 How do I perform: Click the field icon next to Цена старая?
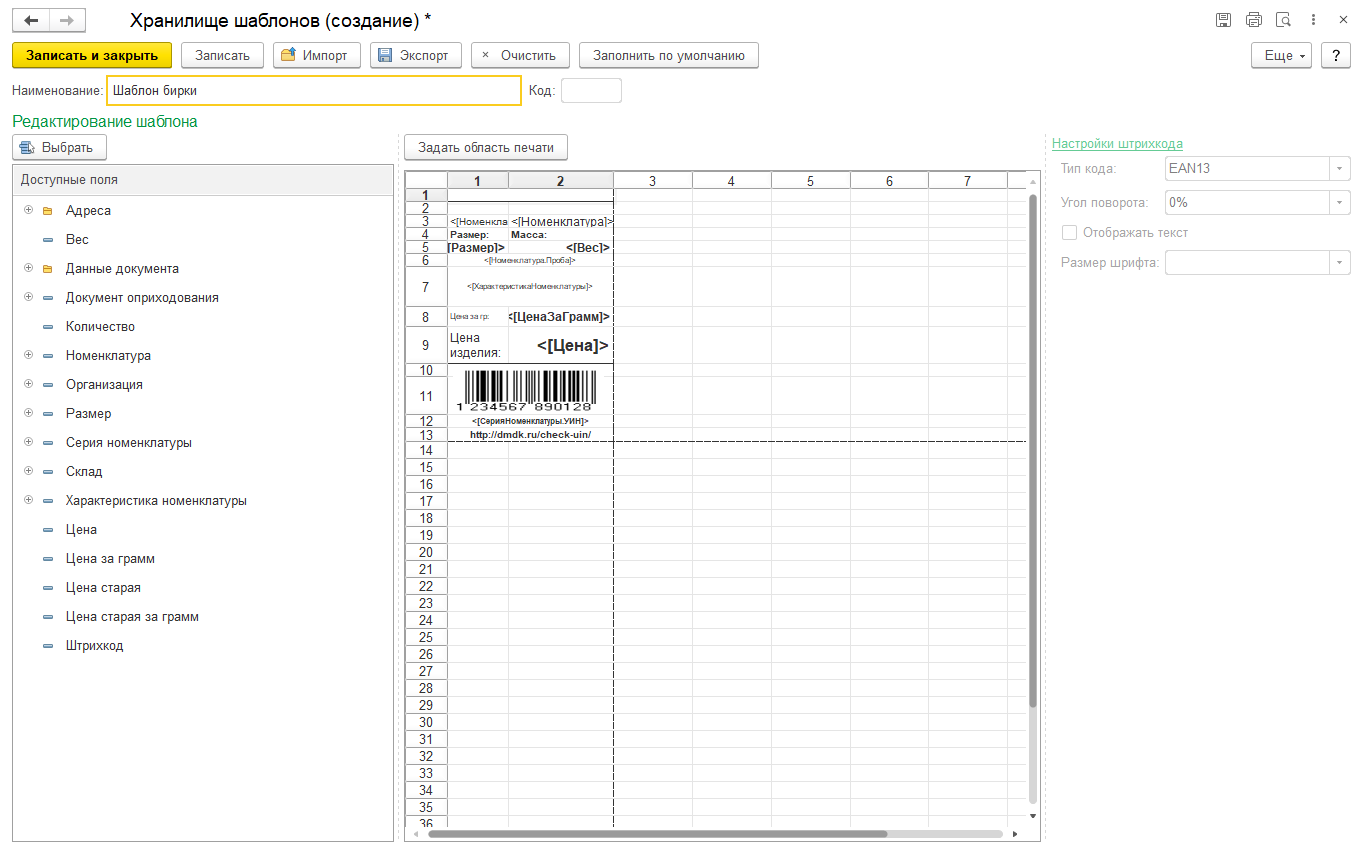point(48,588)
